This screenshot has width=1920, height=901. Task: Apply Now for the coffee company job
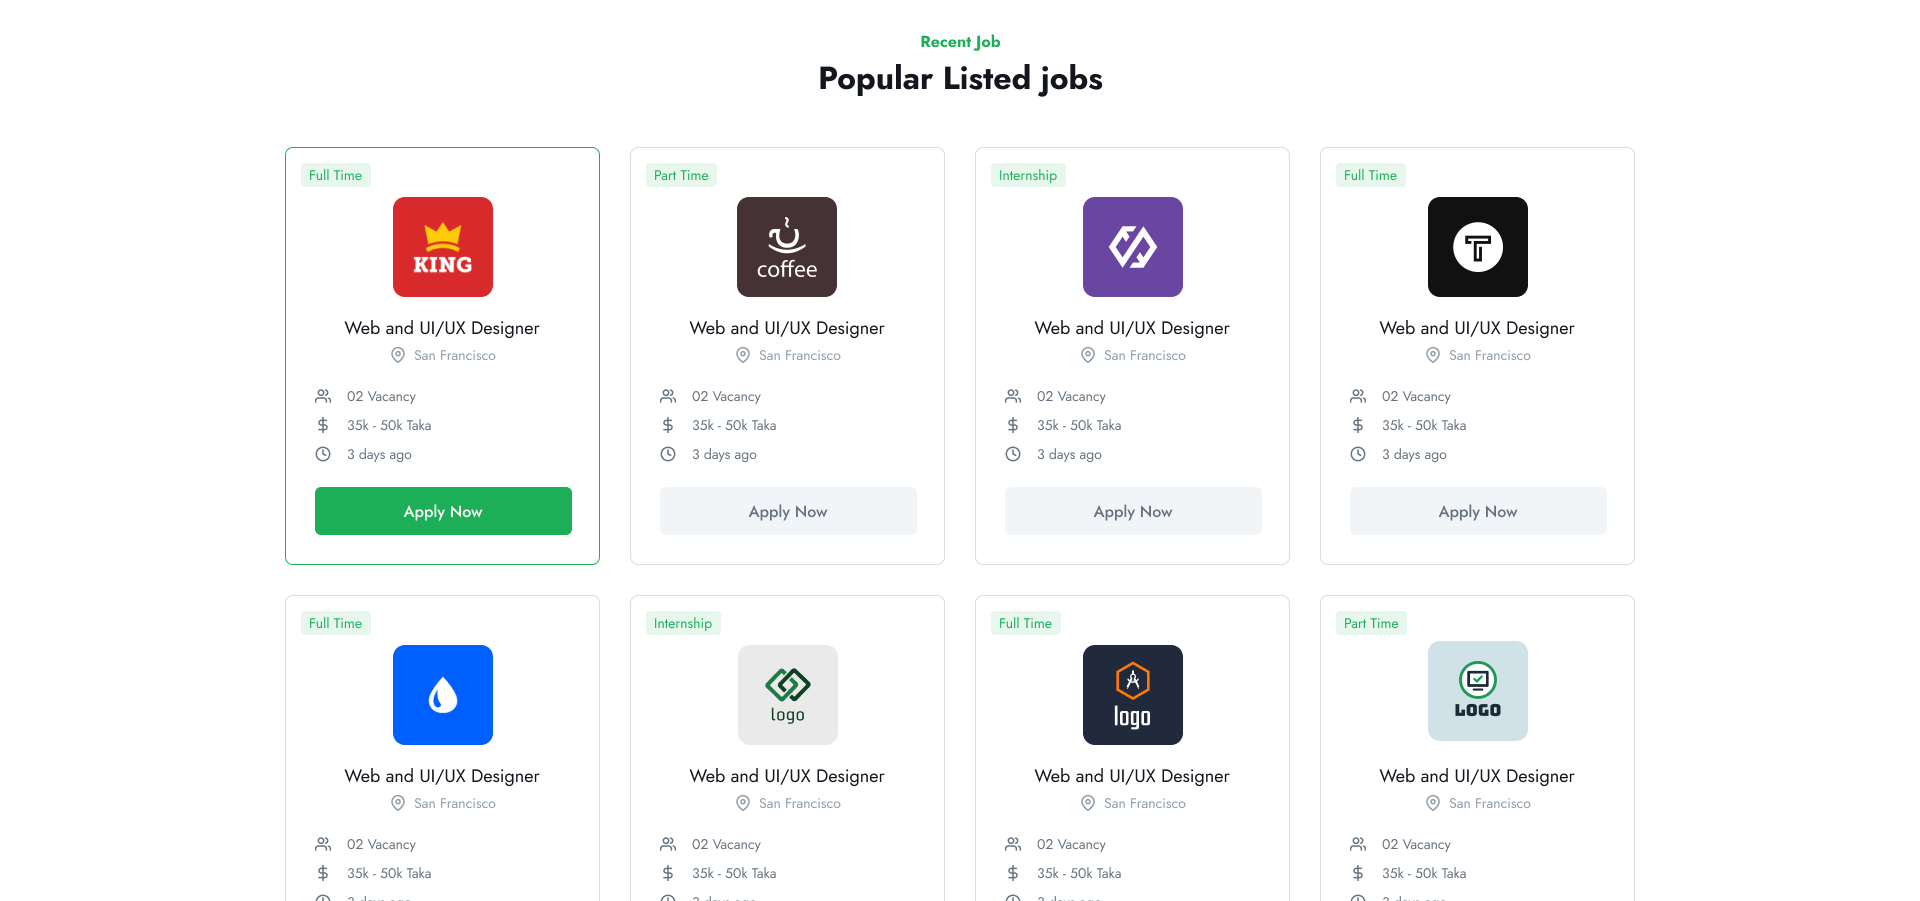[x=788, y=511]
